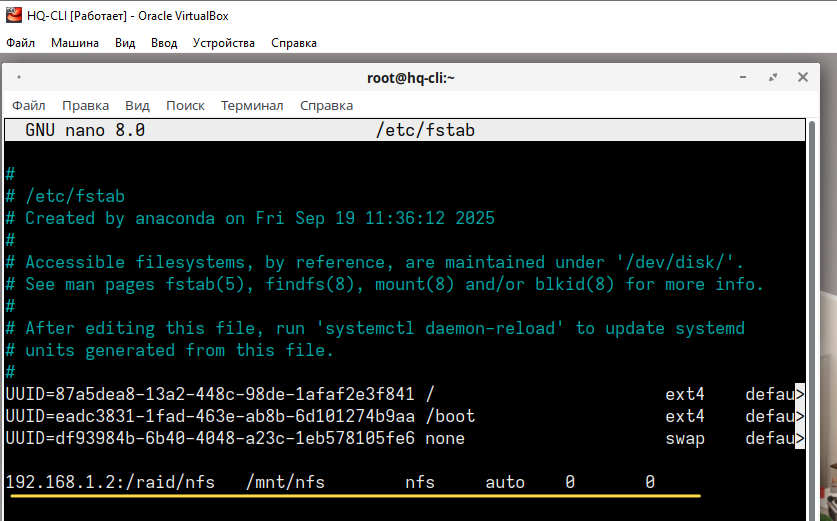Click the UUID=eadc3831 entry
Viewport: 837px width, 521px height.
[x=210, y=416]
